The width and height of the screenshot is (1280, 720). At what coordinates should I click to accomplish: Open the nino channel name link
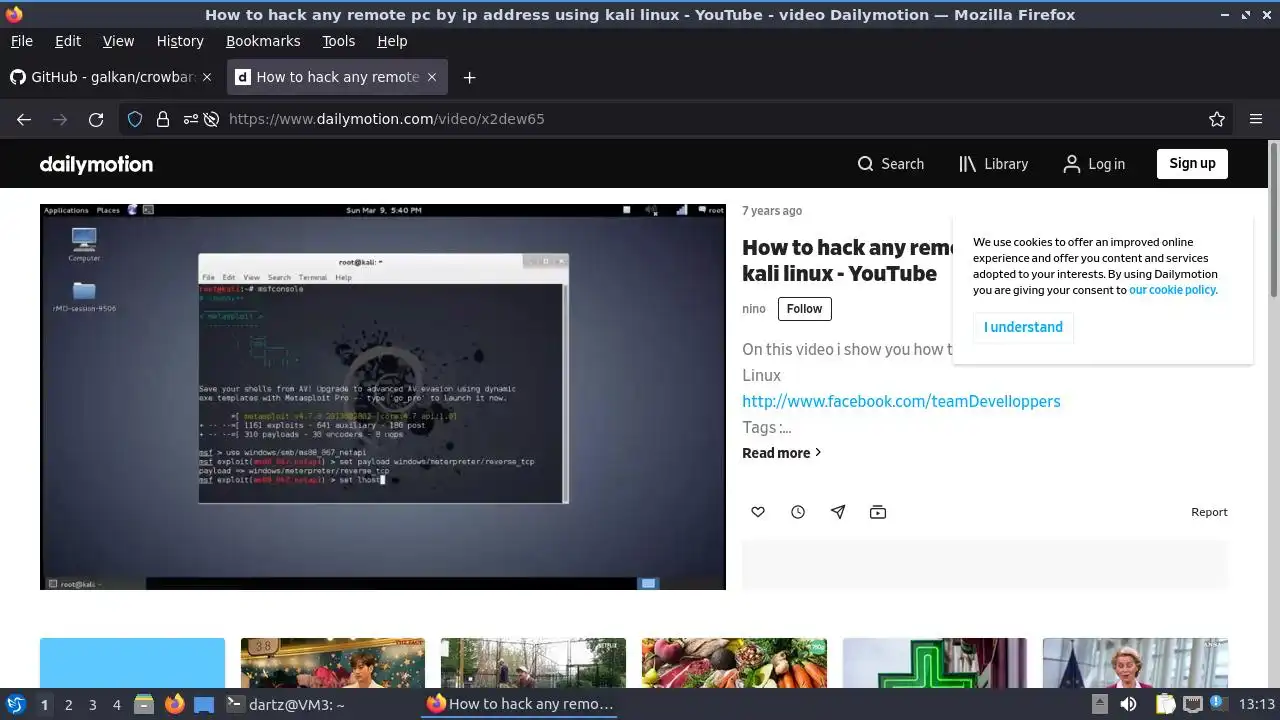753,309
